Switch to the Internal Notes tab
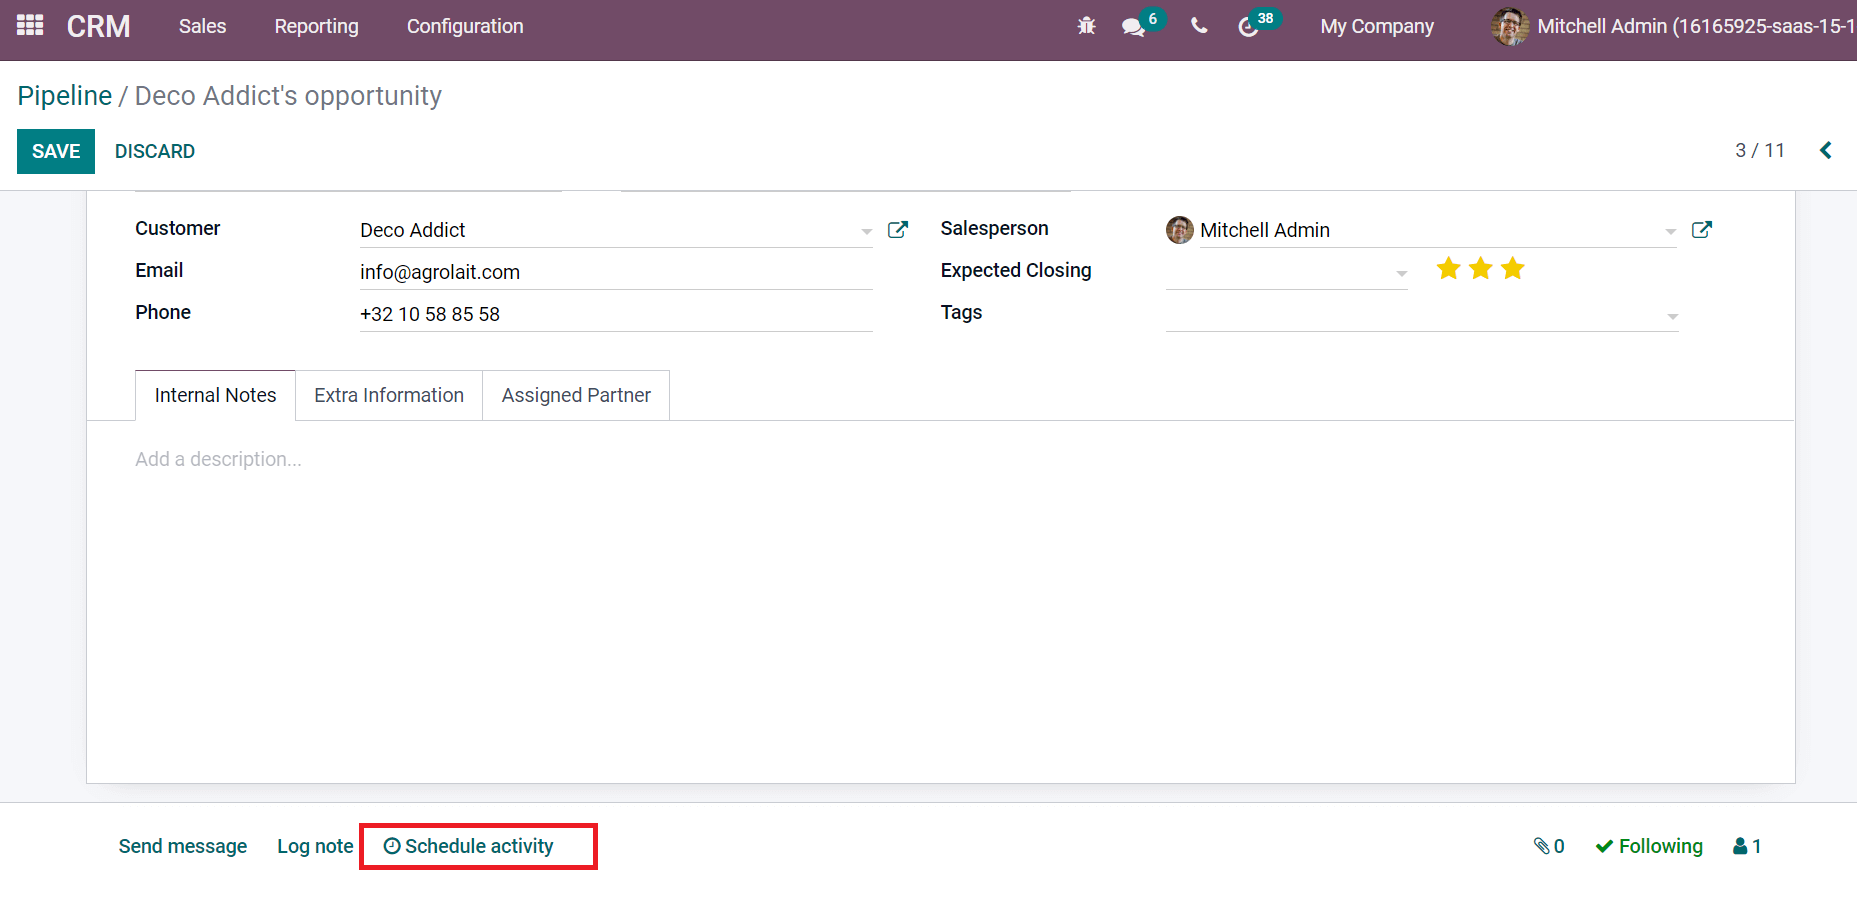 tap(215, 395)
